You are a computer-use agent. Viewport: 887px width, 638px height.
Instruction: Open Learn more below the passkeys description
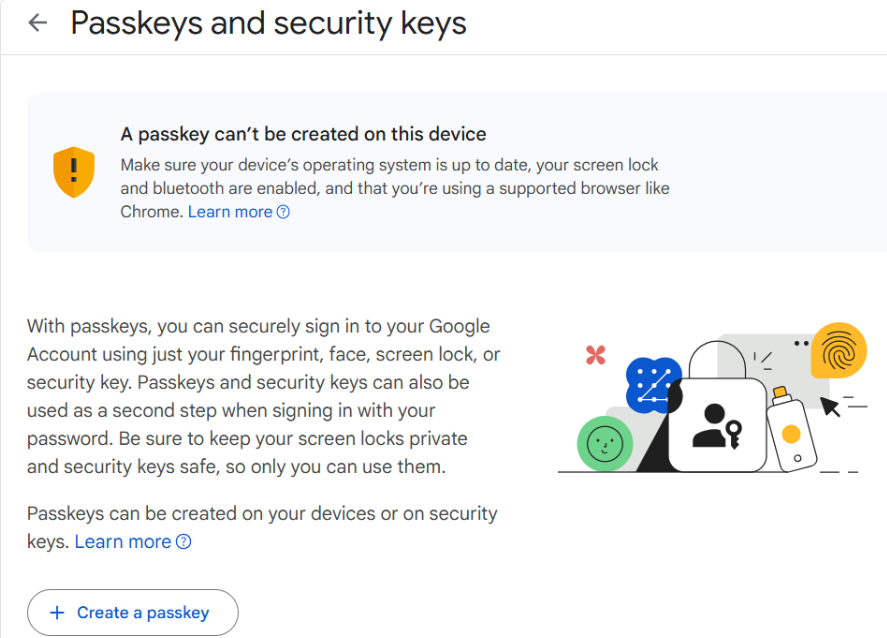(x=123, y=542)
